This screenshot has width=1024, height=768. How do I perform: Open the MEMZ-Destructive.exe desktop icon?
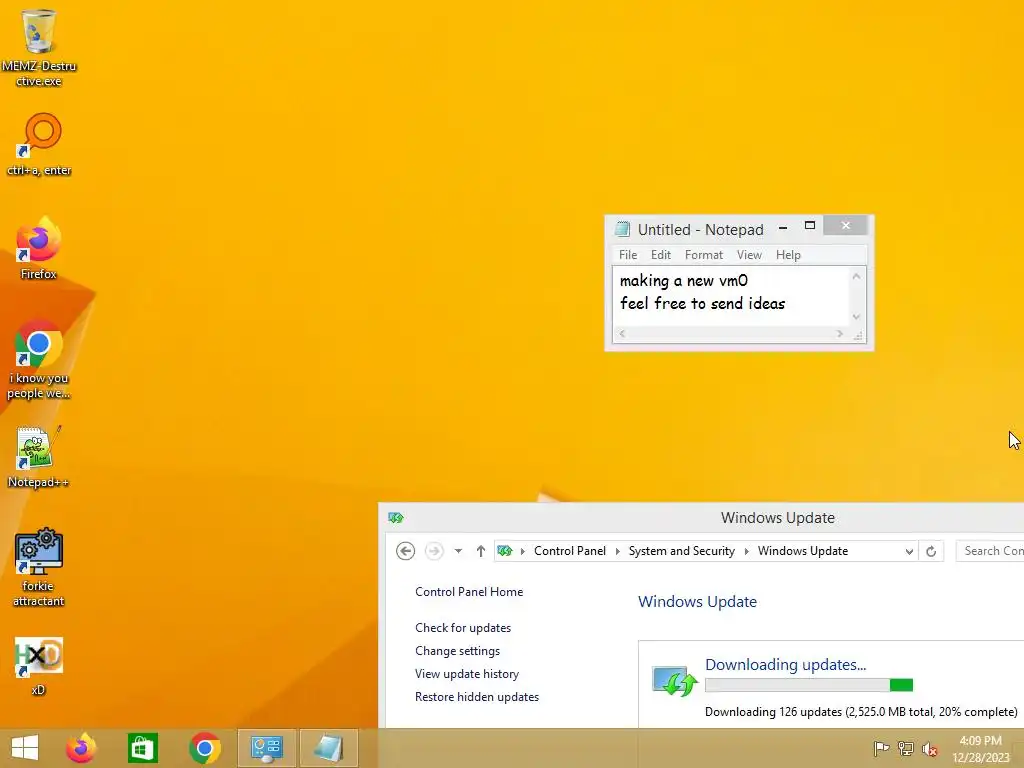click(39, 47)
